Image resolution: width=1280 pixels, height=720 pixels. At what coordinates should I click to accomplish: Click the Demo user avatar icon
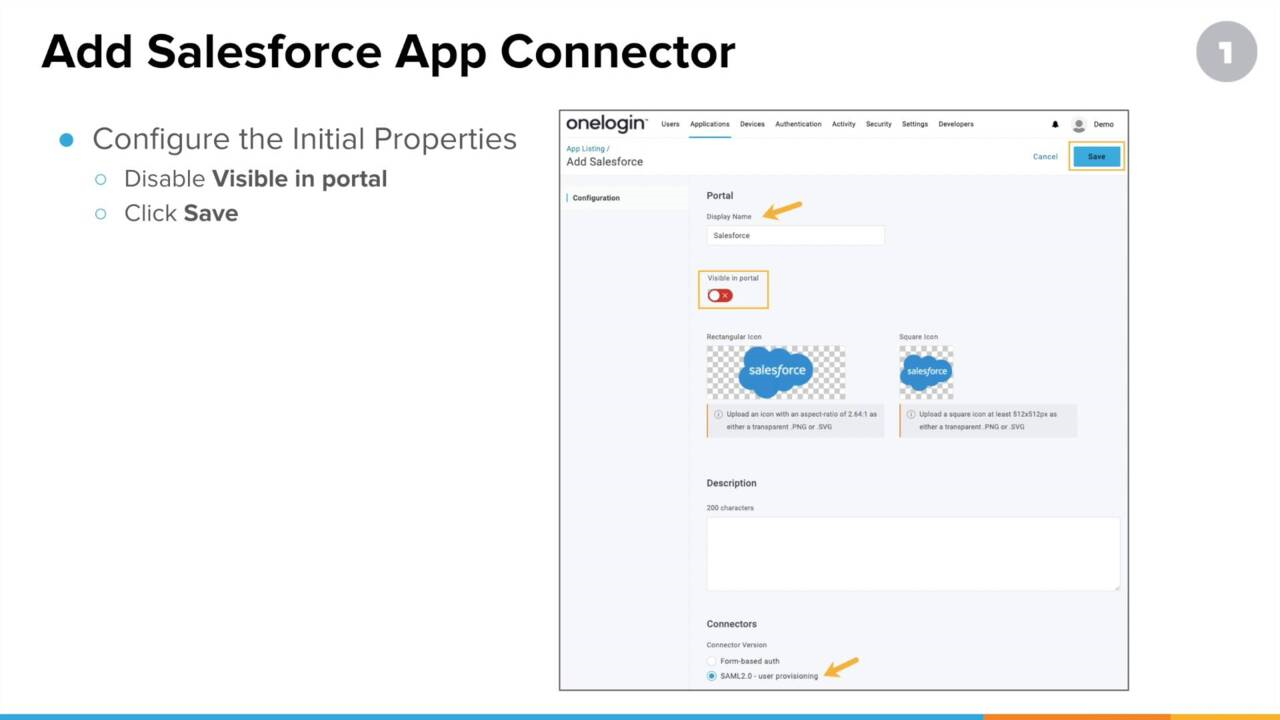1079,124
